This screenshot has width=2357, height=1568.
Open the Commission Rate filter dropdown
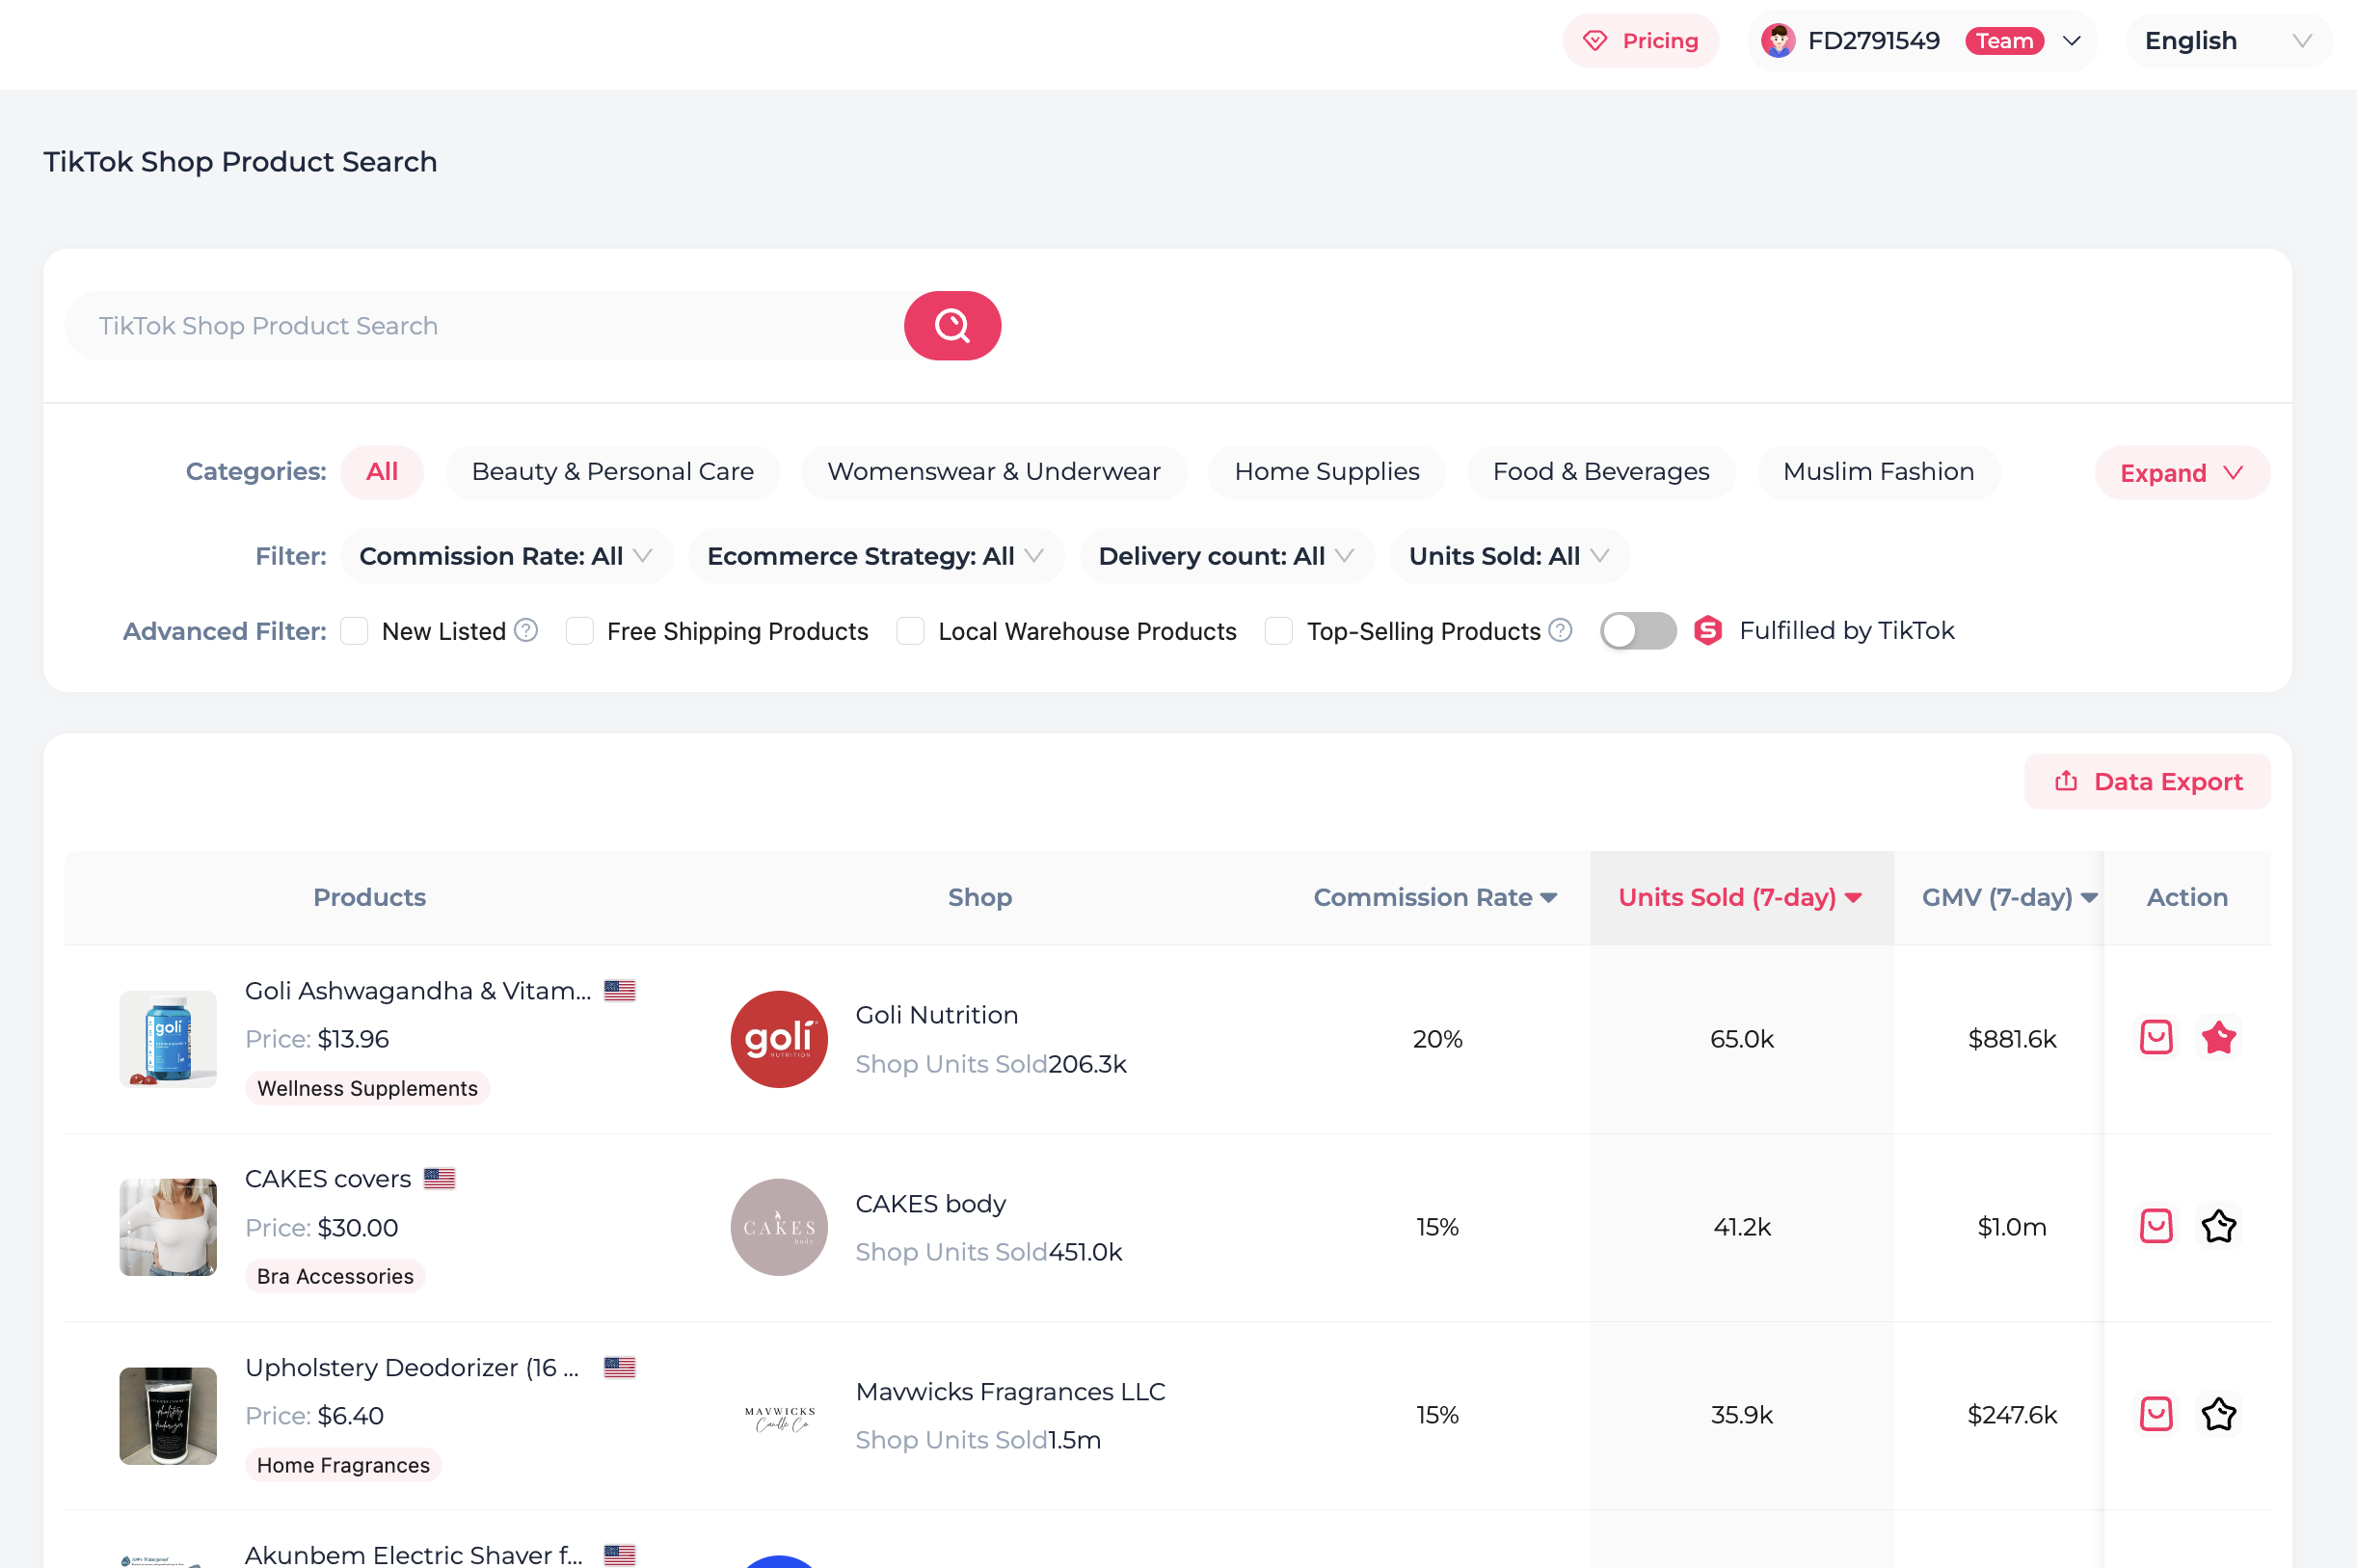505,556
